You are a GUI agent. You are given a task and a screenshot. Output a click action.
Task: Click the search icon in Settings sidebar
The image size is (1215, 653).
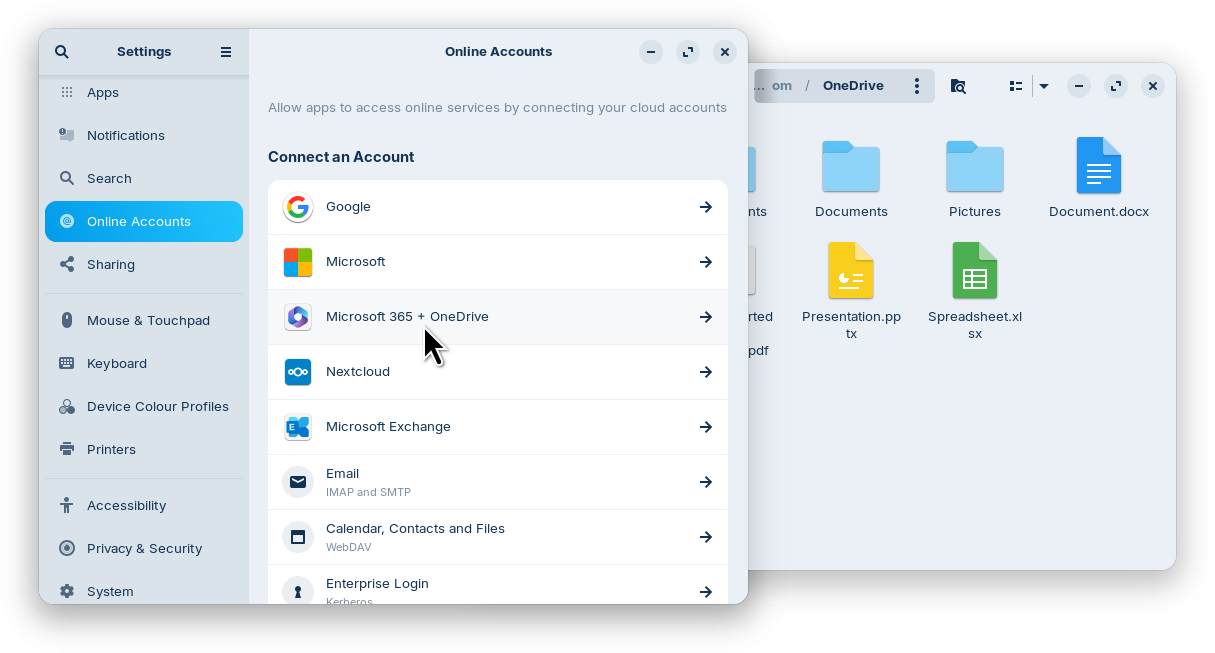click(61, 51)
